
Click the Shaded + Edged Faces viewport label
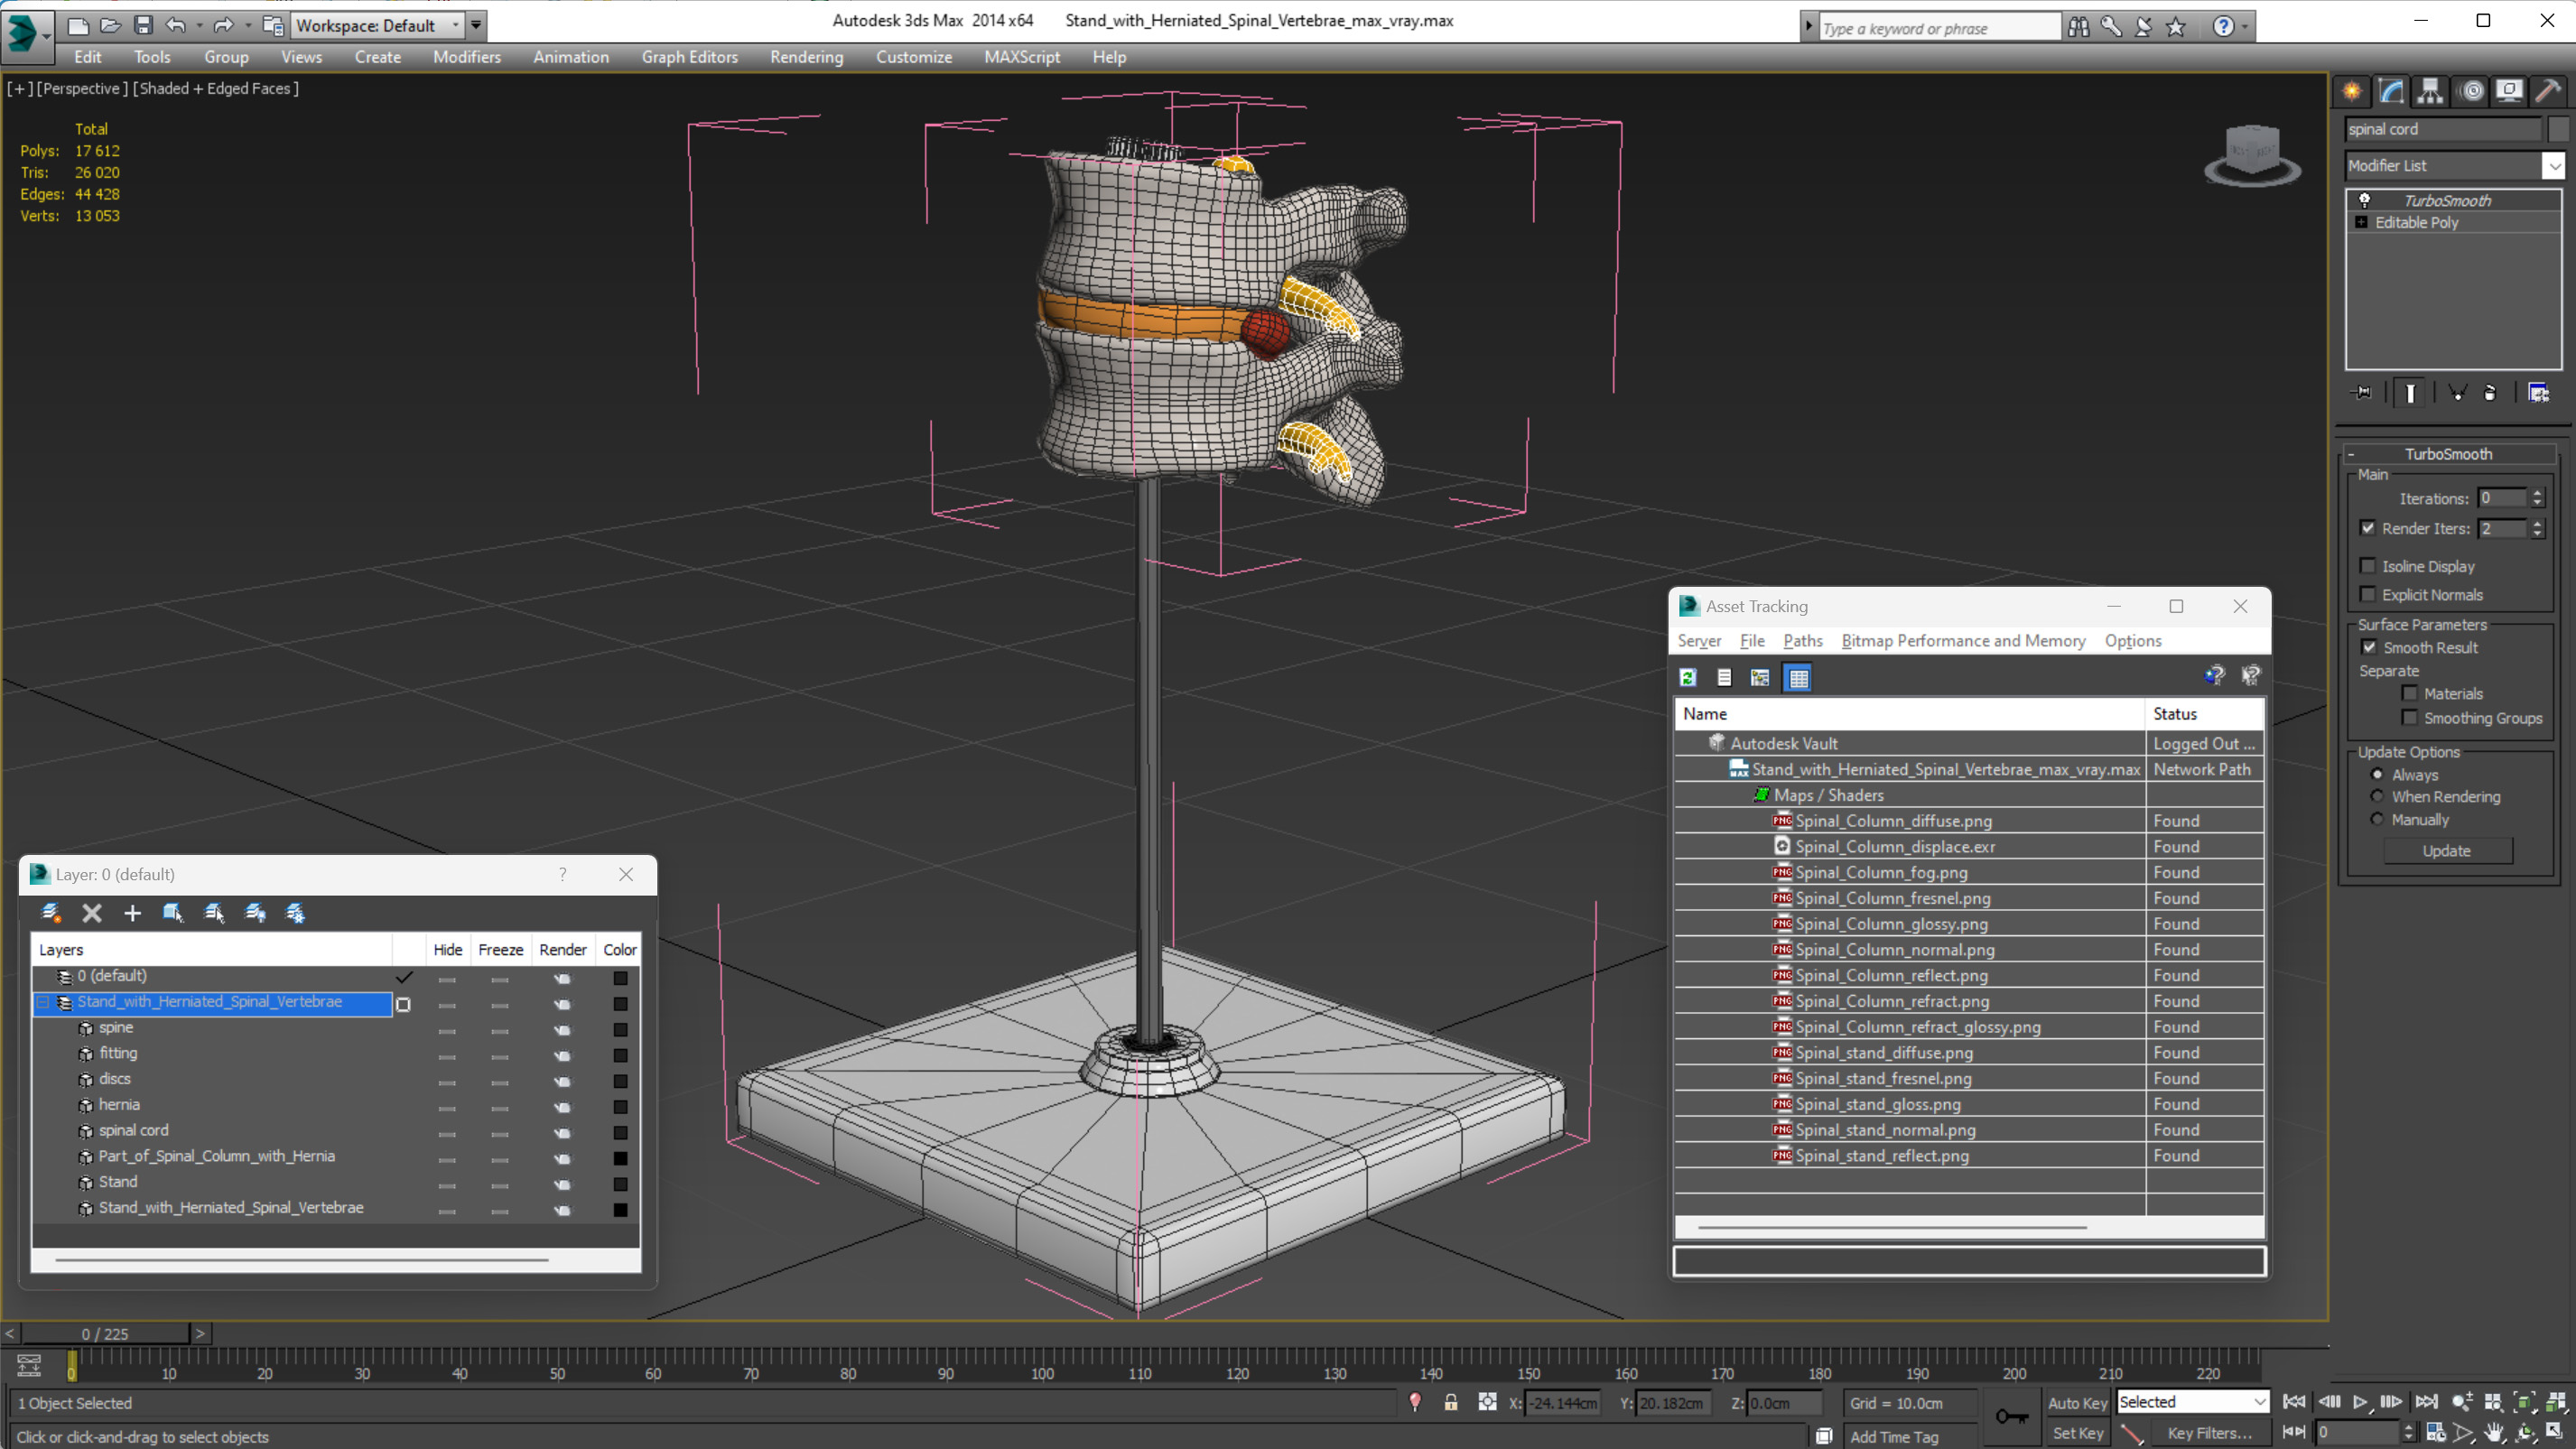tap(215, 88)
